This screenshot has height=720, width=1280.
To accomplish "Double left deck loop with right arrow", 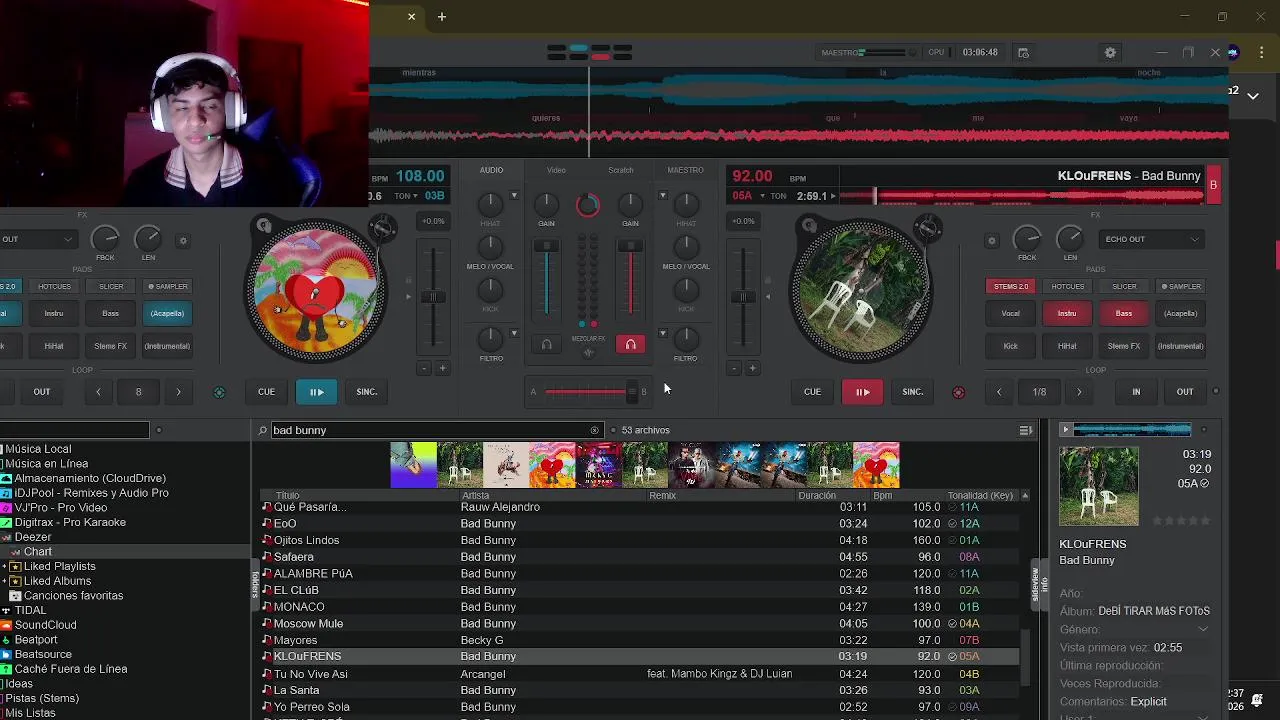I will pyautogui.click(x=178, y=392).
